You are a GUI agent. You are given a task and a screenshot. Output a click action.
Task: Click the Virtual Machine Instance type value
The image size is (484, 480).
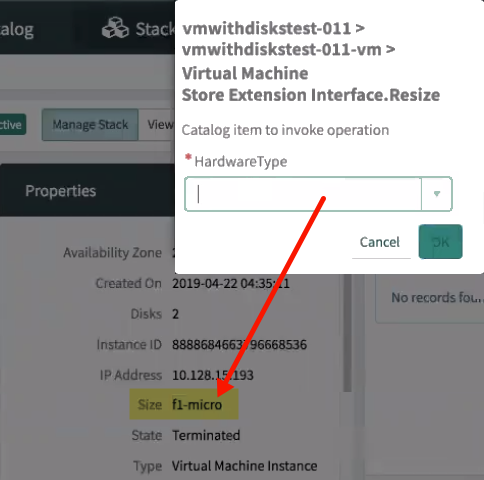coord(245,466)
